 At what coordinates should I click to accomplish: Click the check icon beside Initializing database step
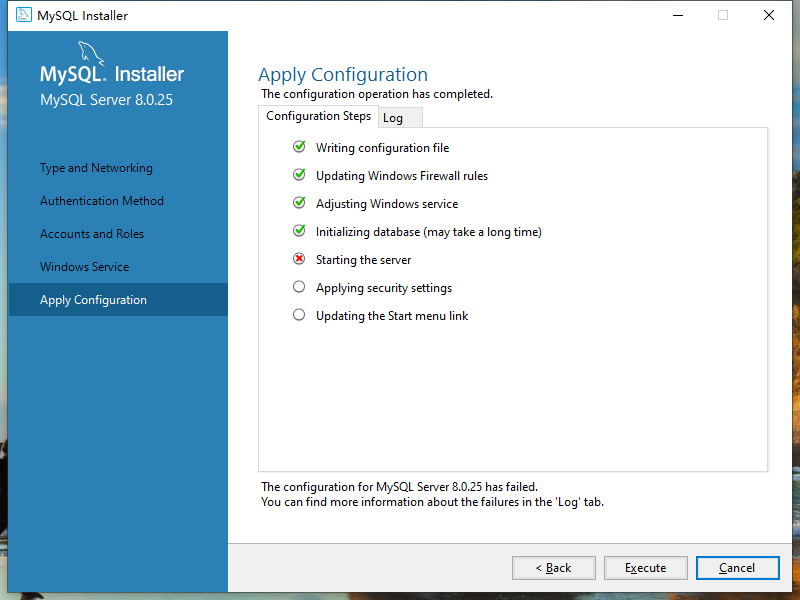pos(298,231)
